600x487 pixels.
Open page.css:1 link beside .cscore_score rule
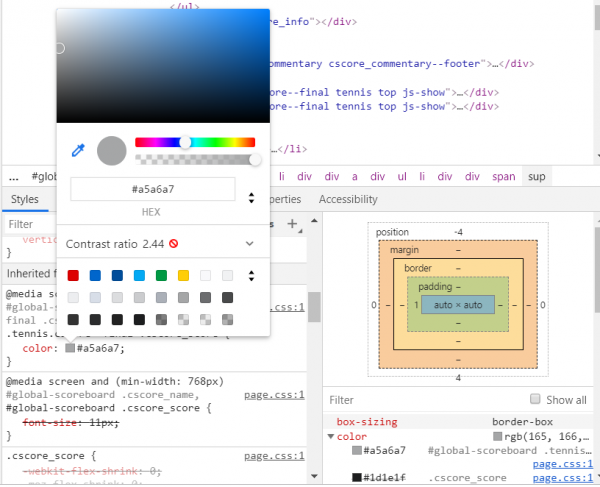[274, 456]
